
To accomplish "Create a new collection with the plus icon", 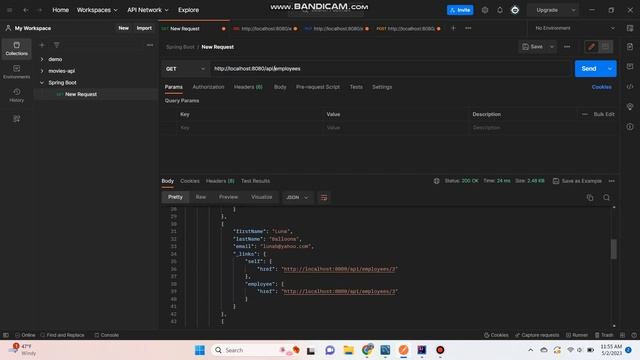I will coord(42,45).
